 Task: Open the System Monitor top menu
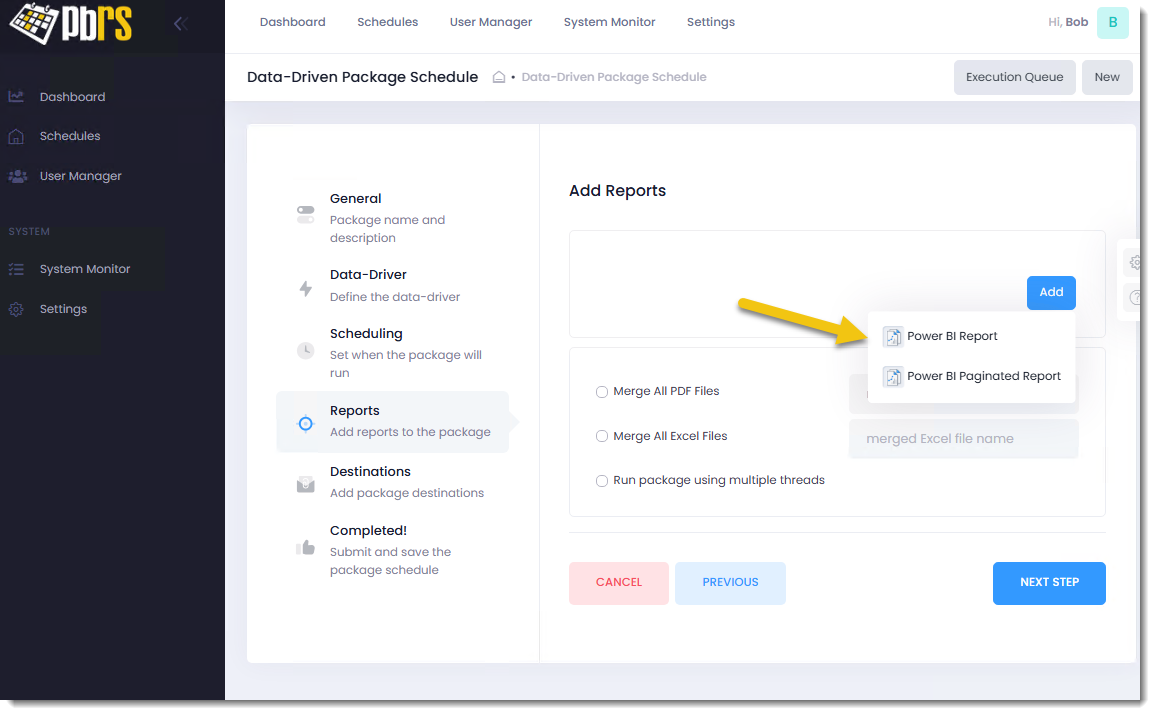click(609, 22)
